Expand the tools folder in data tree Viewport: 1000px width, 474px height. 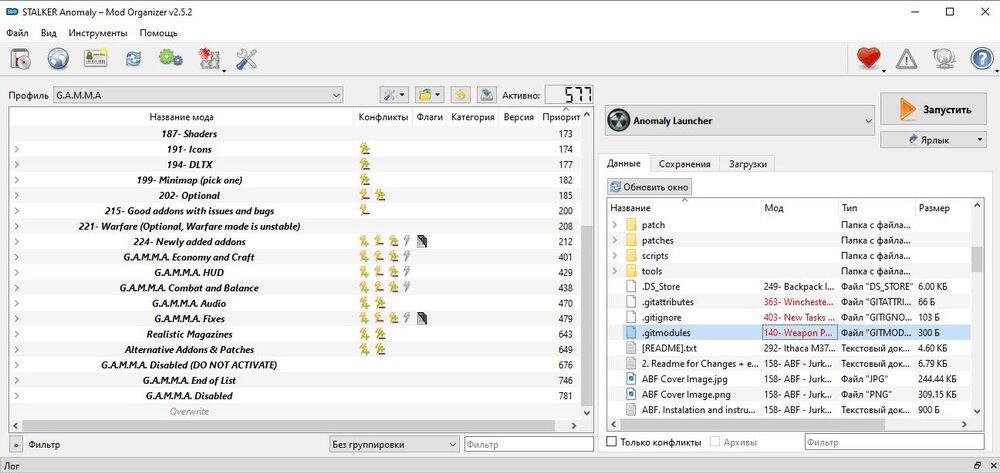click(x=615, y=271)
